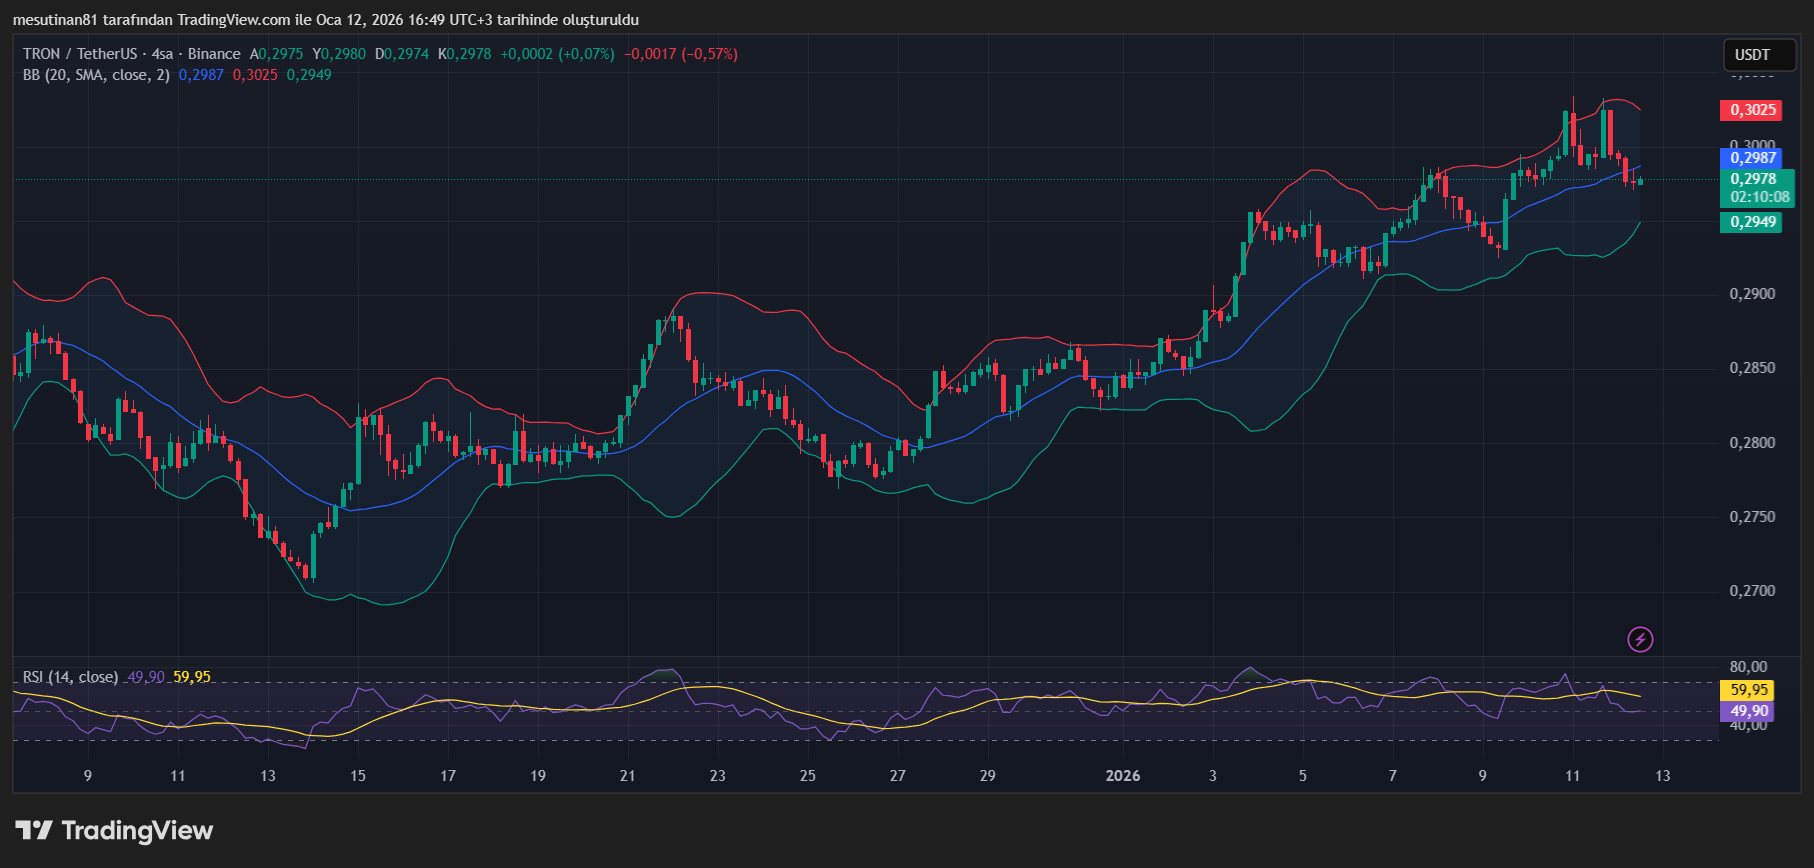
Task: Click the purple 49,90 RSI value label
Action: 1749,711
